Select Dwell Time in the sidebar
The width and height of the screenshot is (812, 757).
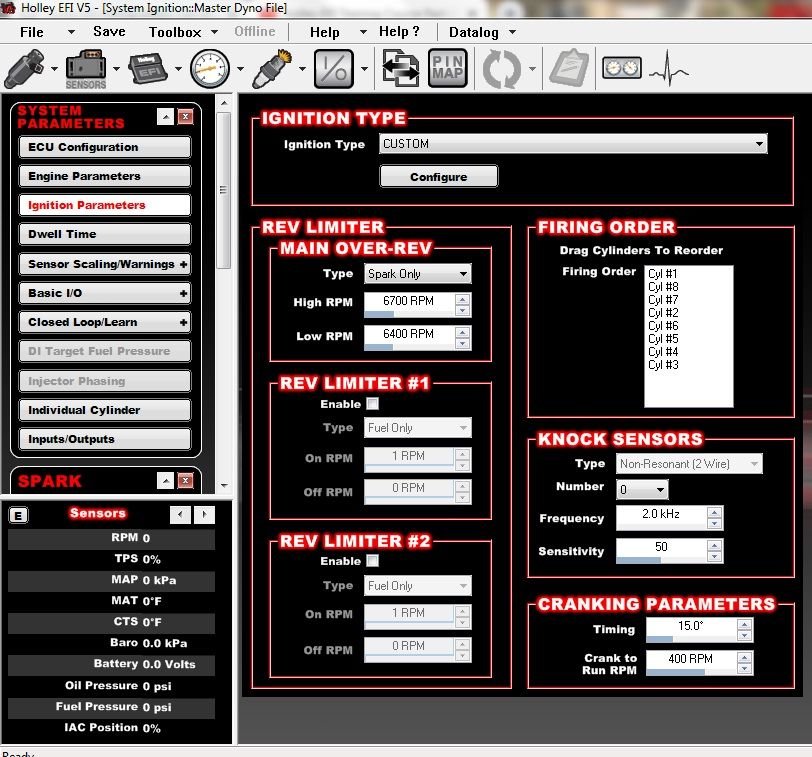pos(104,234)
